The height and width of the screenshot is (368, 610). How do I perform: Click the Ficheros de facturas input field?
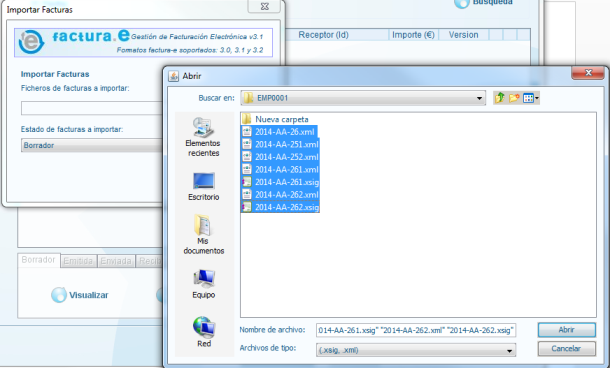[x=92, y=108]
